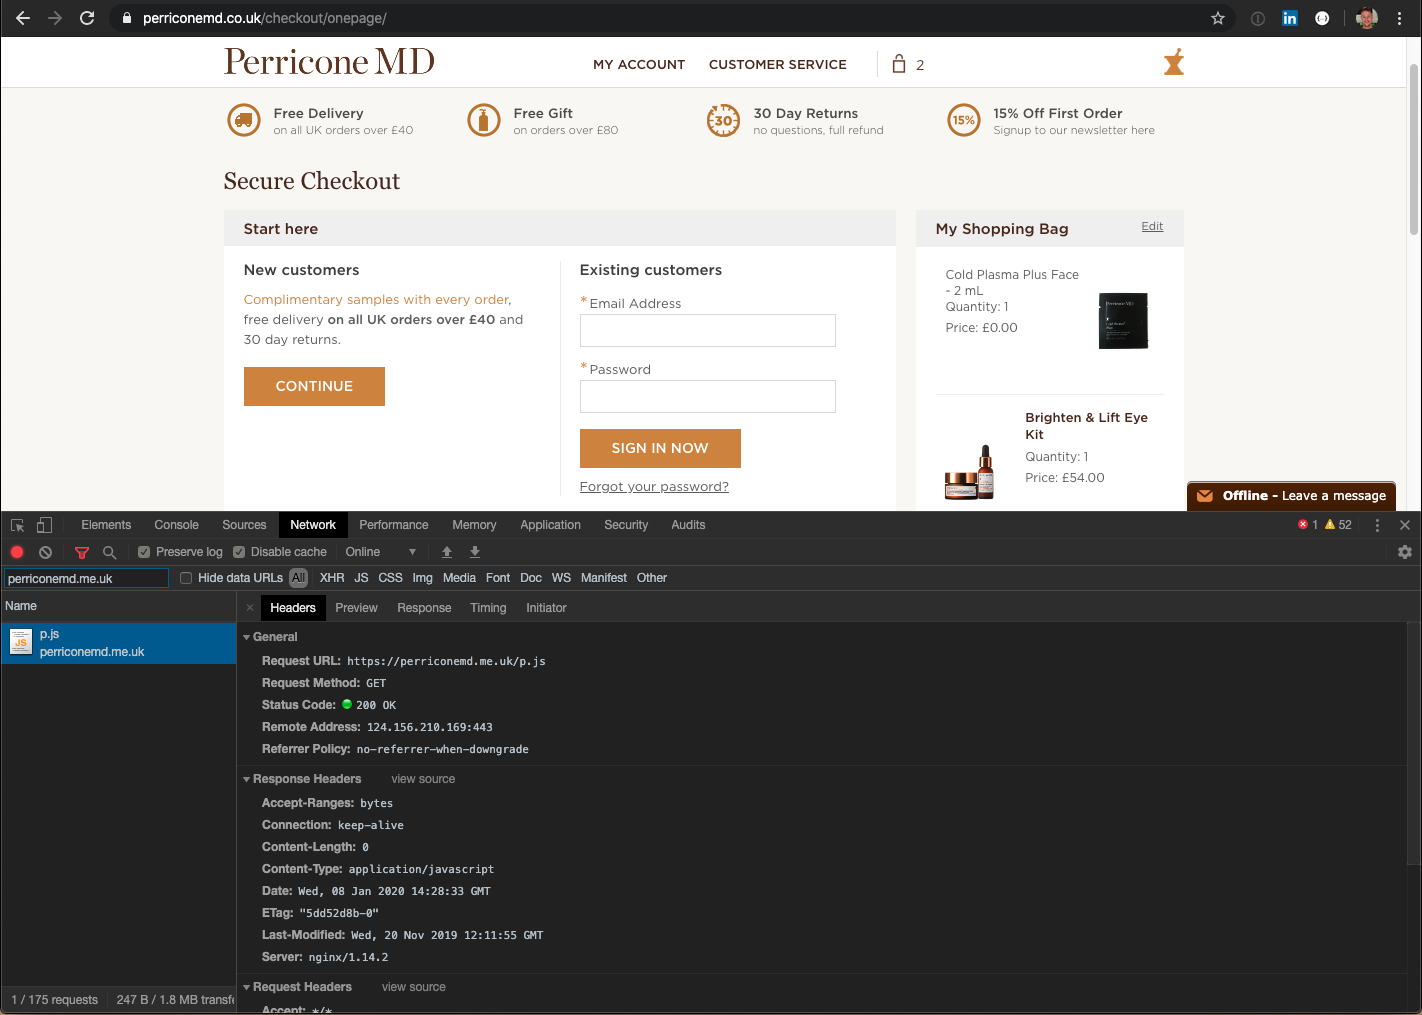1422x1015 pixels.
Task: Click the Password input field
Action: click(x=708, y=397)
